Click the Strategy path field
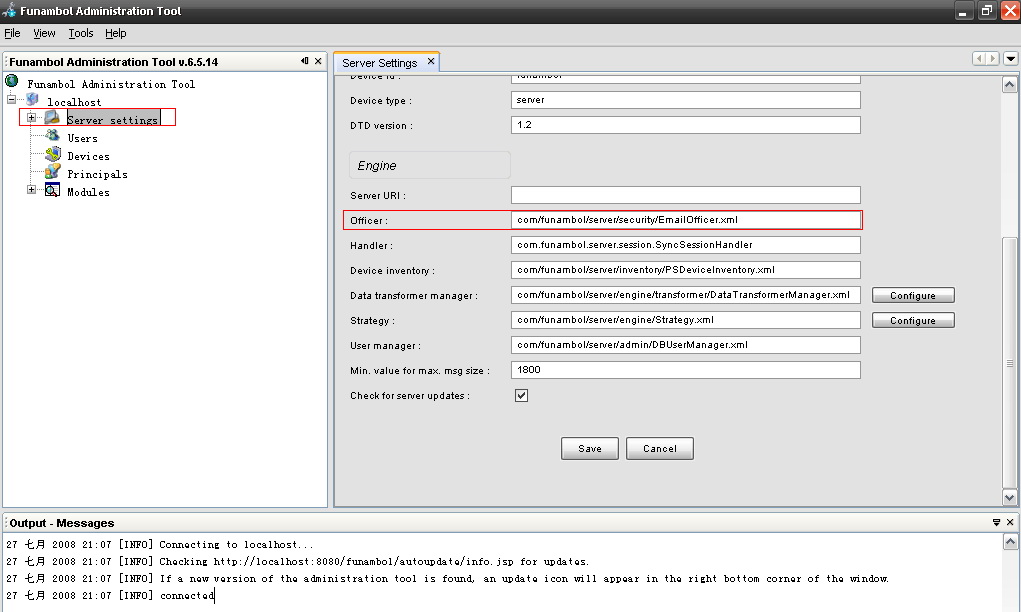The height and width of the screenshot is (612, 1021). [686, 320]
